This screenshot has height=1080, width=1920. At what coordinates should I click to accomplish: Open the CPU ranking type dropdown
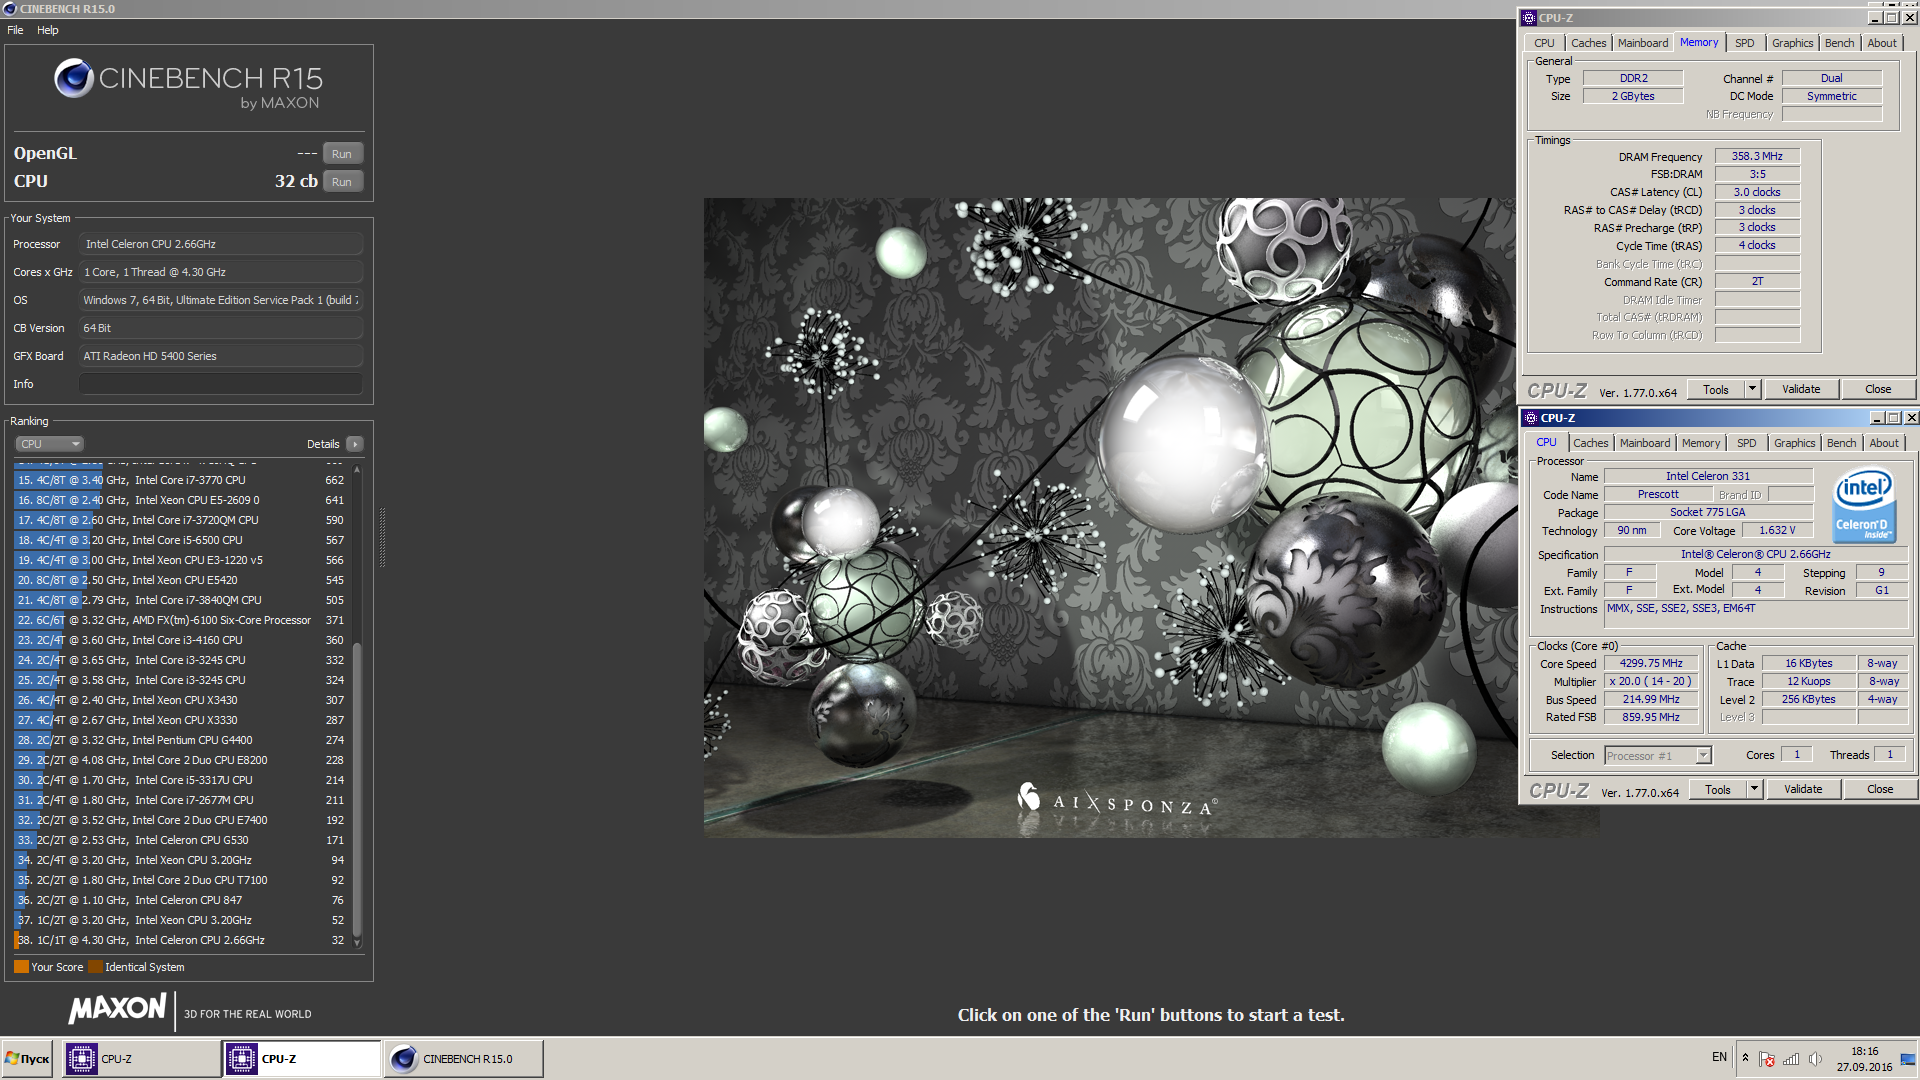[49, 444]
